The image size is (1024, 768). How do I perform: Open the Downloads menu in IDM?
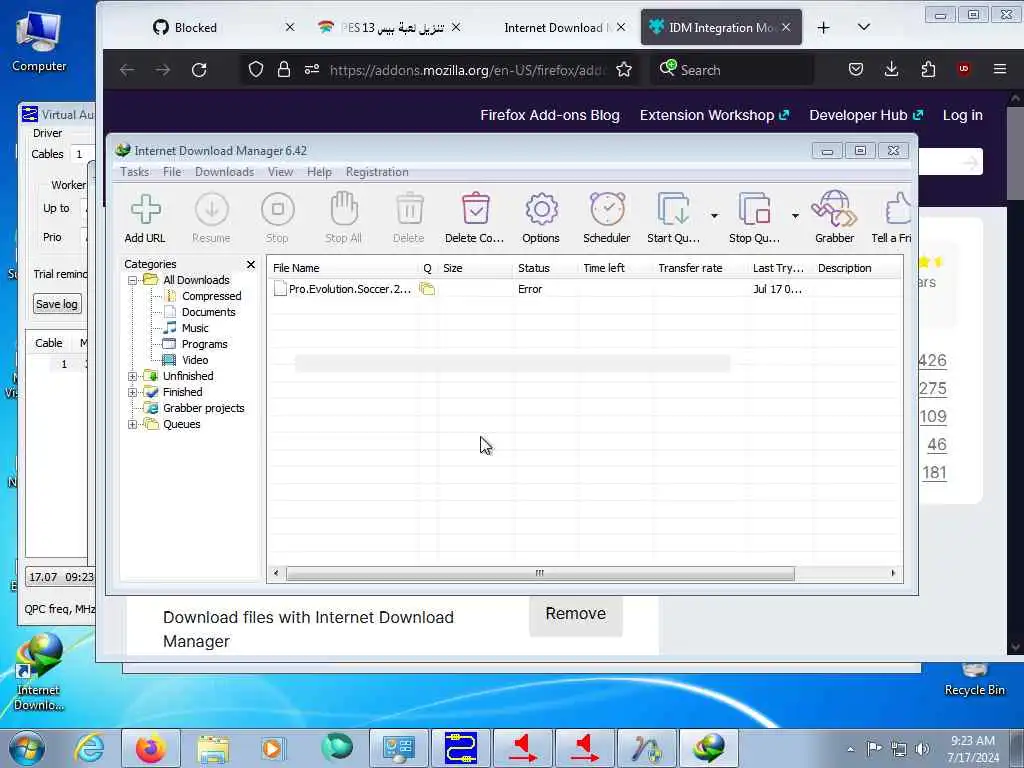225,172
